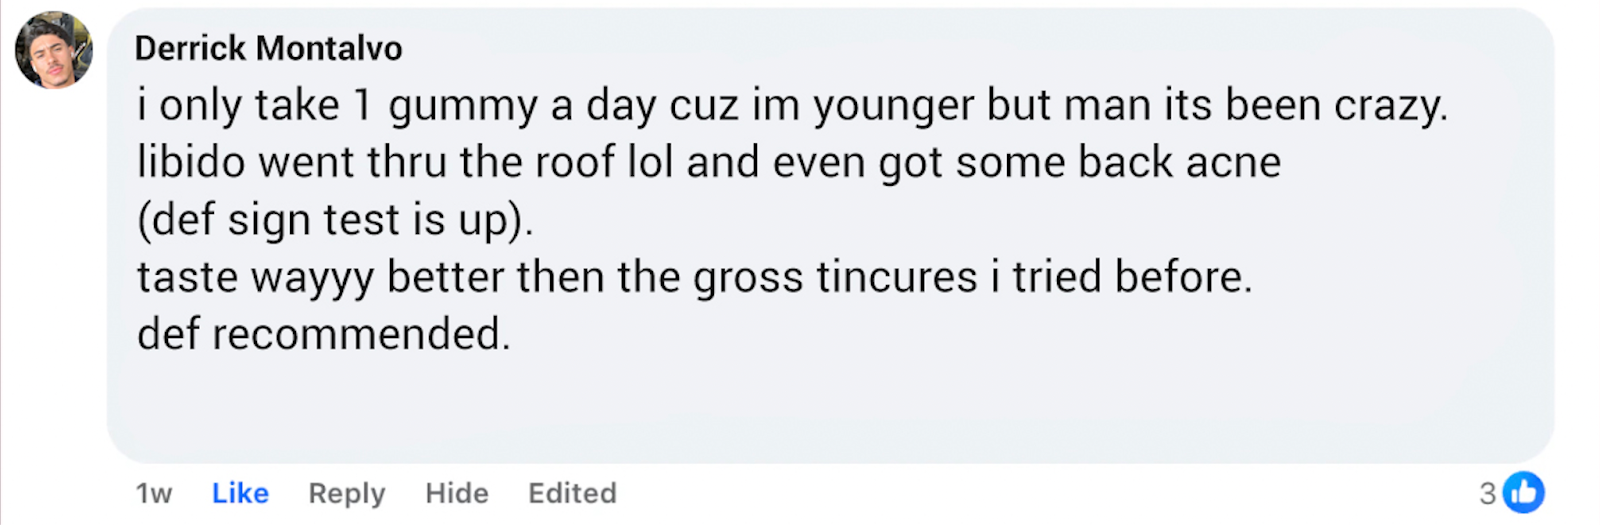Hide this comment
1600x525 pixels.
[x=457, y=493]
